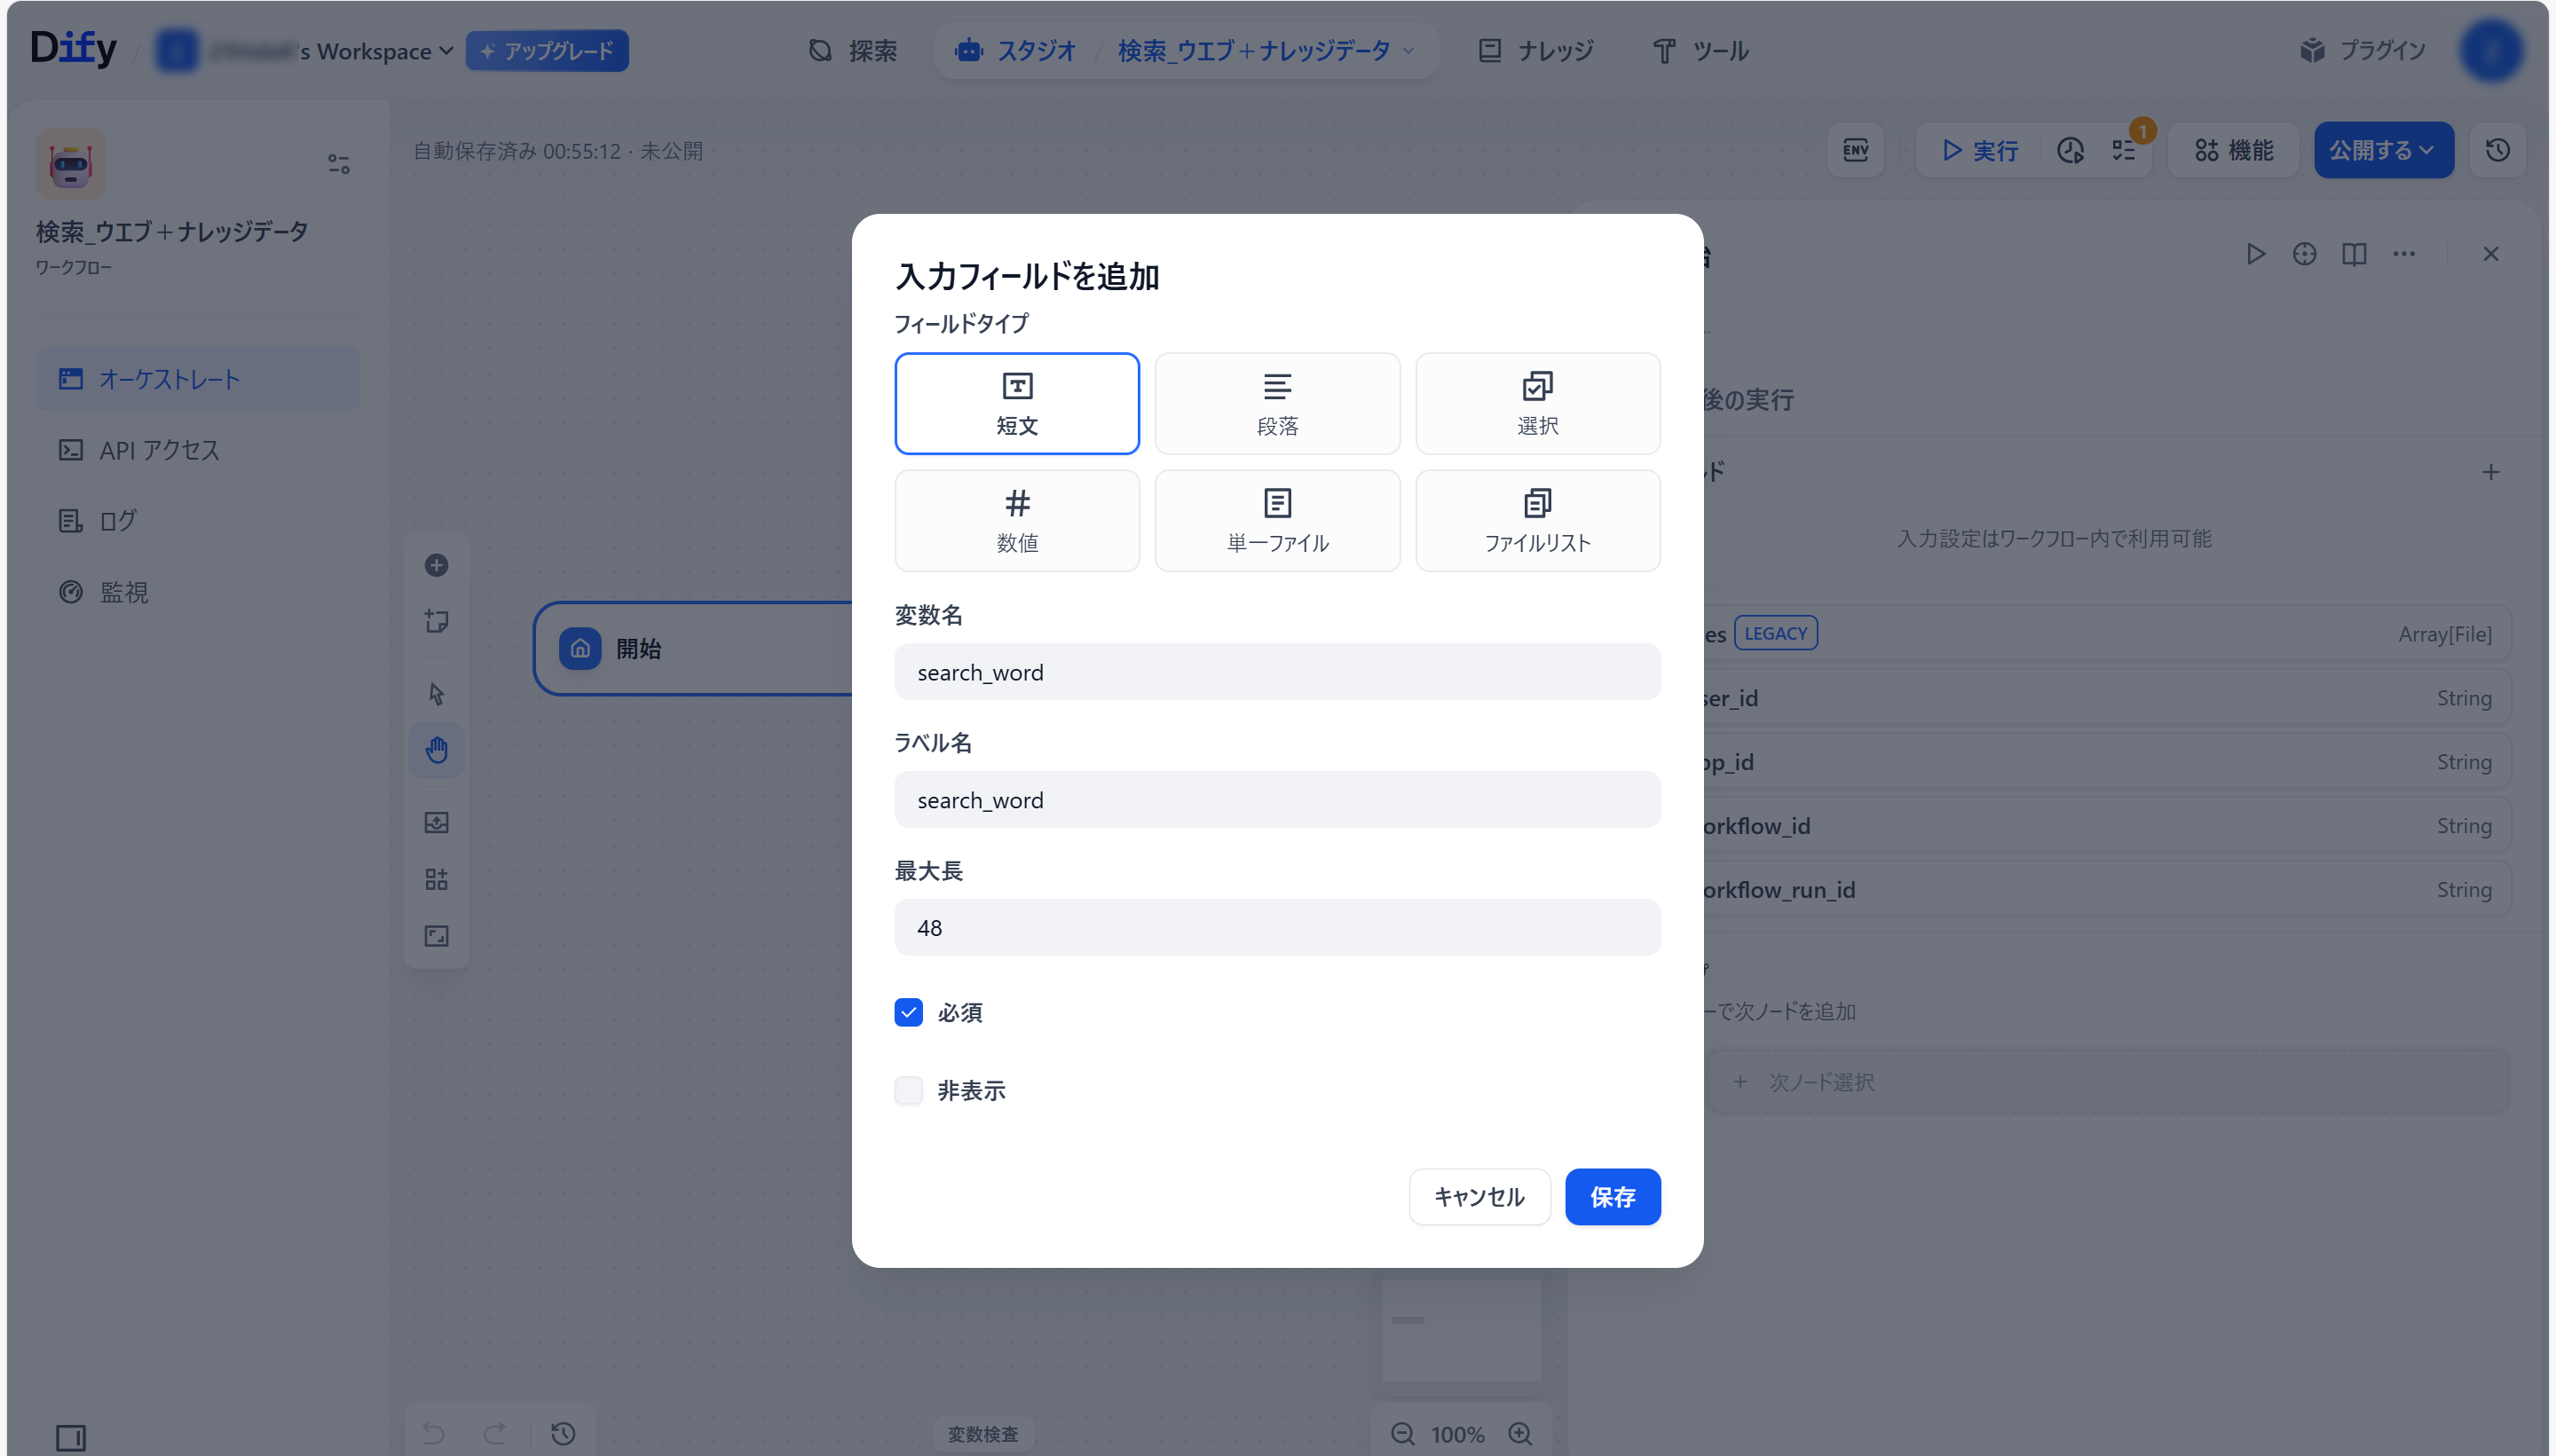This screenshot has height=1456, width=2556.
Task: Click into the 最大長 max length field
Action: [x=1276, y=927]
